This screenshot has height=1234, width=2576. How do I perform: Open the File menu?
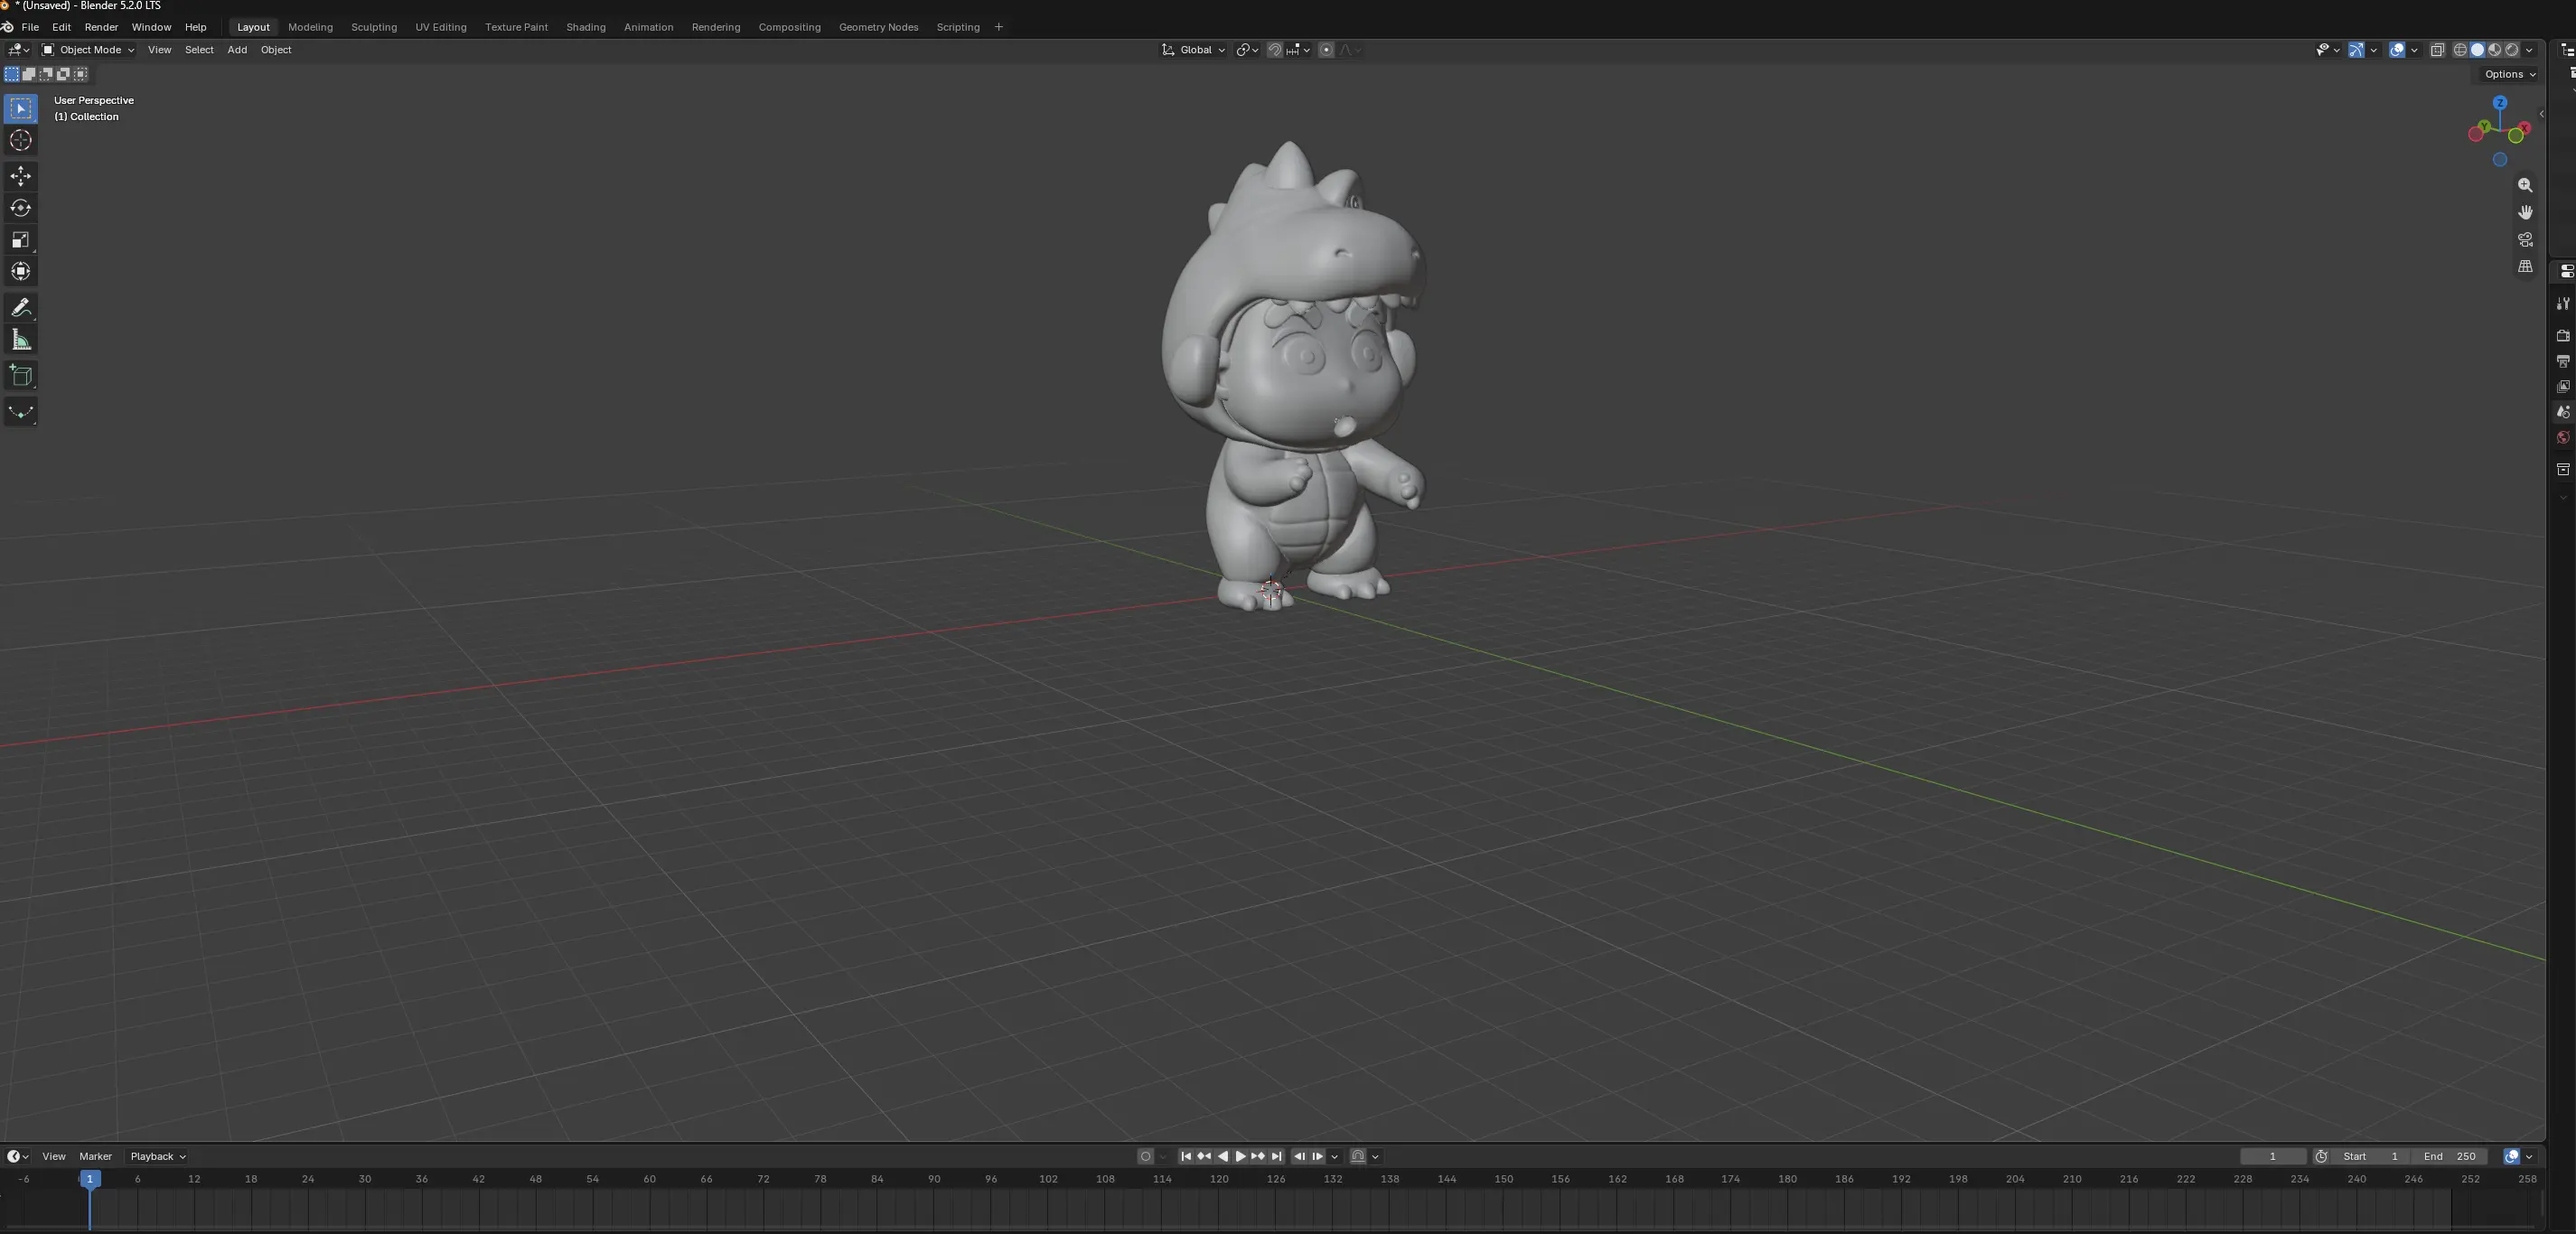pos(30,27)
